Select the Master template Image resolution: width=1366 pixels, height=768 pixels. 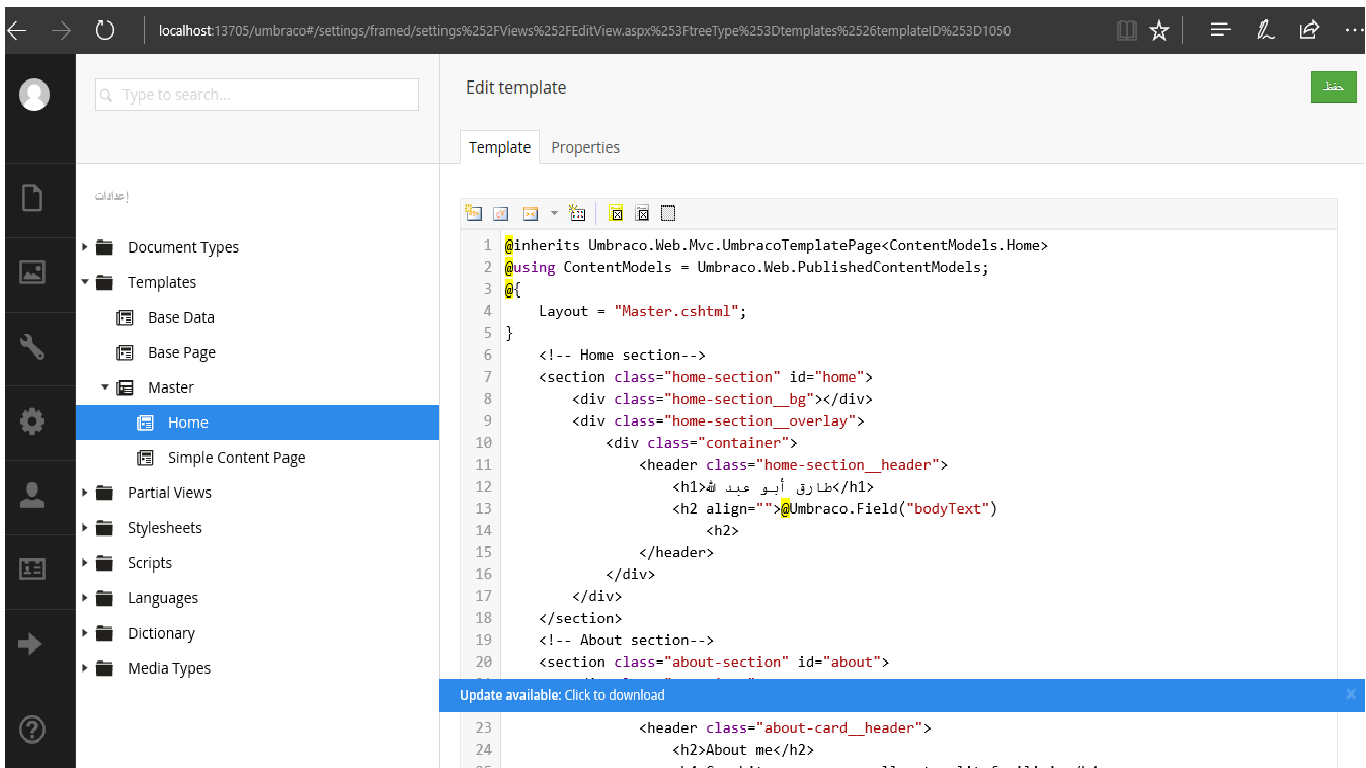171,387
